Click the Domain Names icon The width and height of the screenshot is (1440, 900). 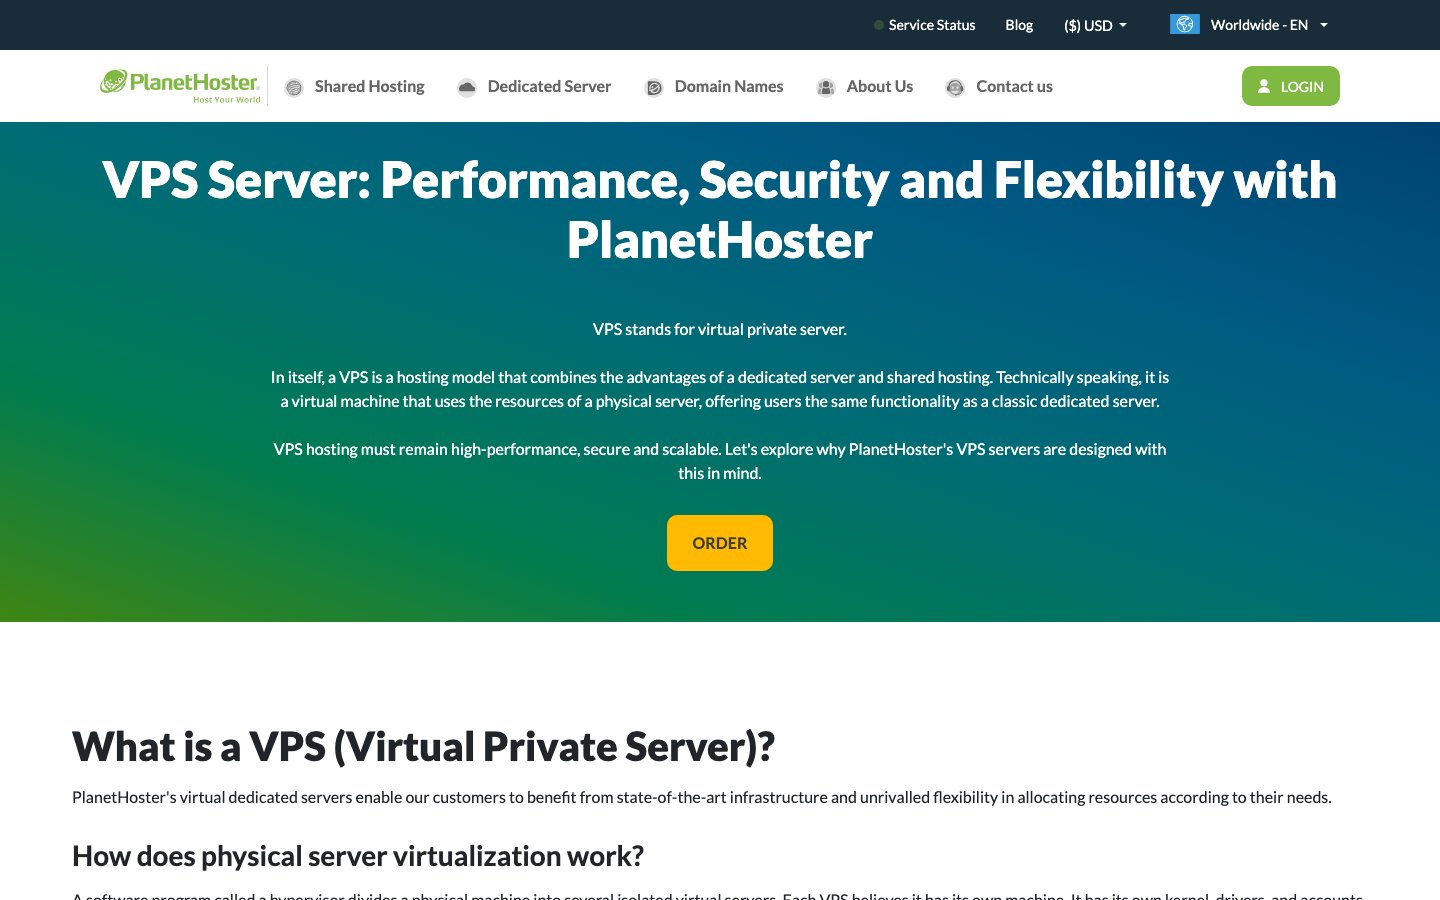[654, 88]
